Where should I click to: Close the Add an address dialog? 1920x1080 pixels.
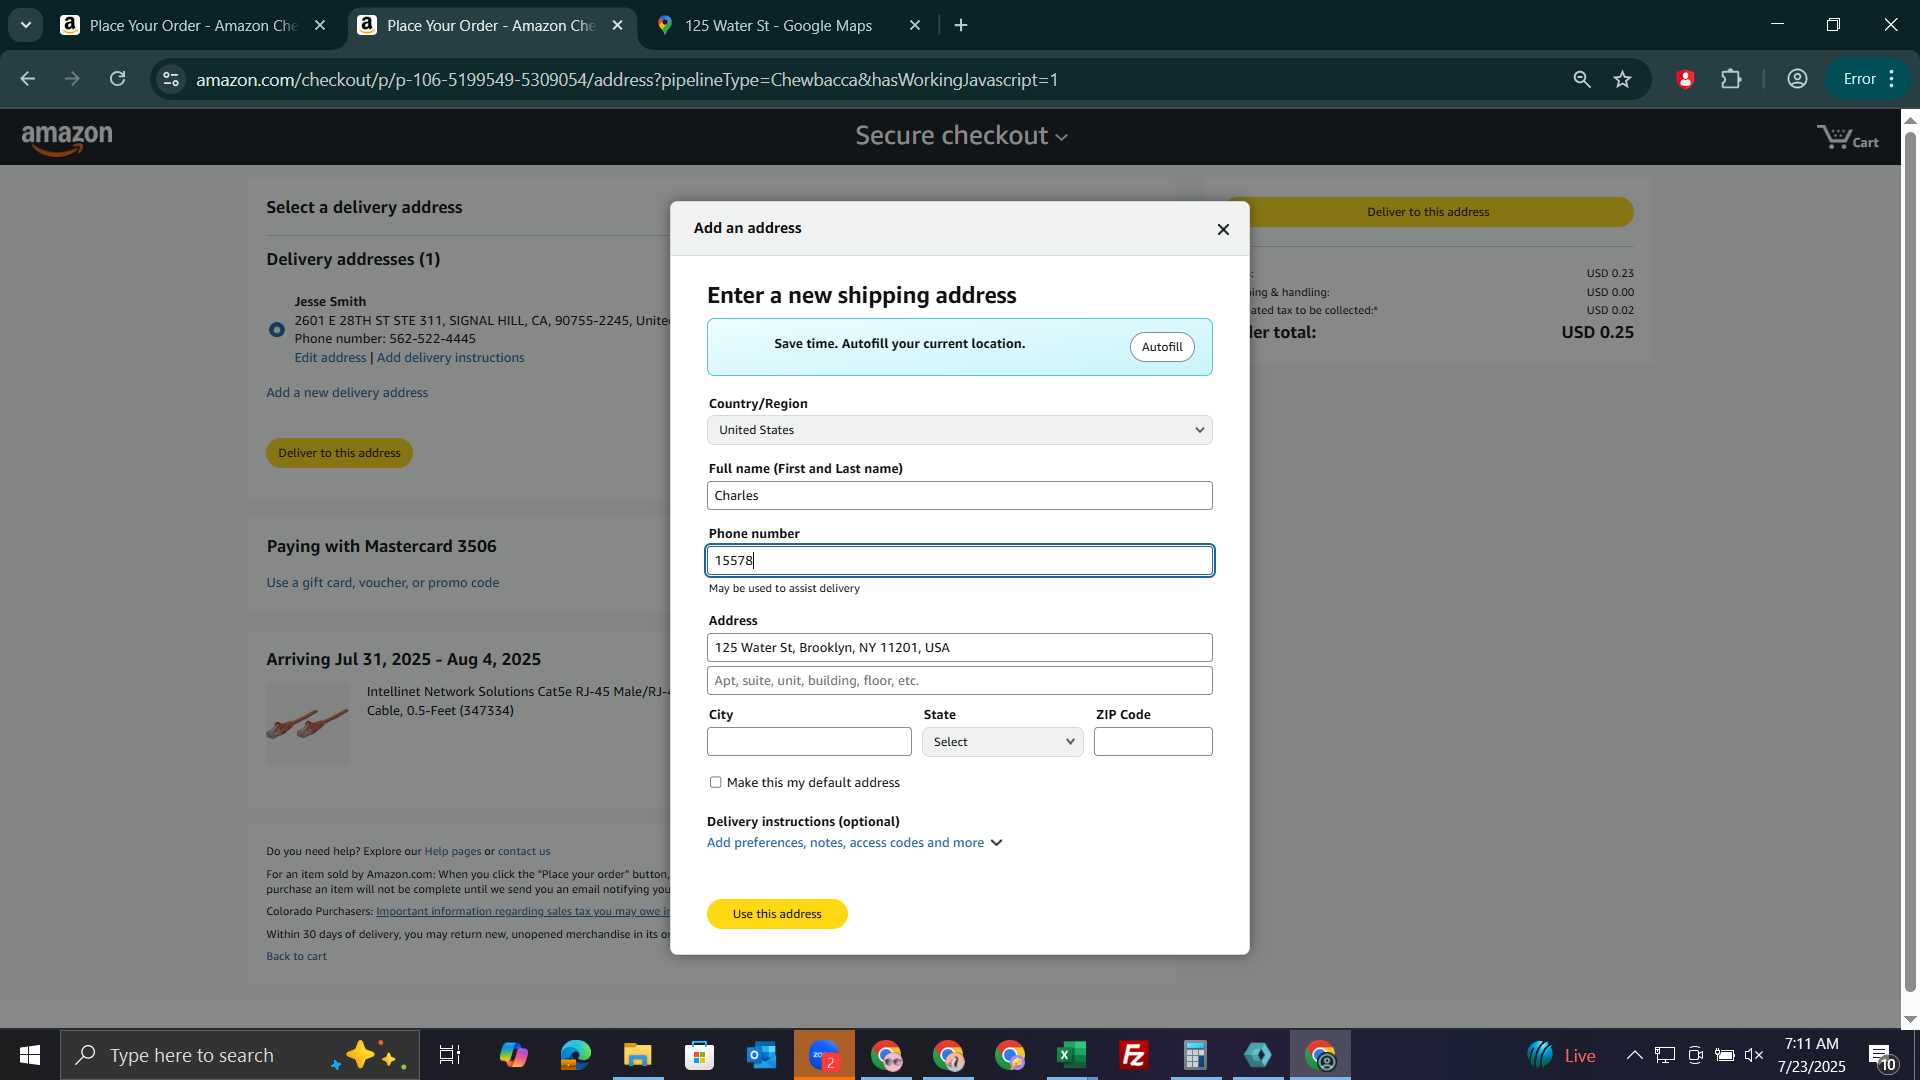click(x=1222, y=230)
